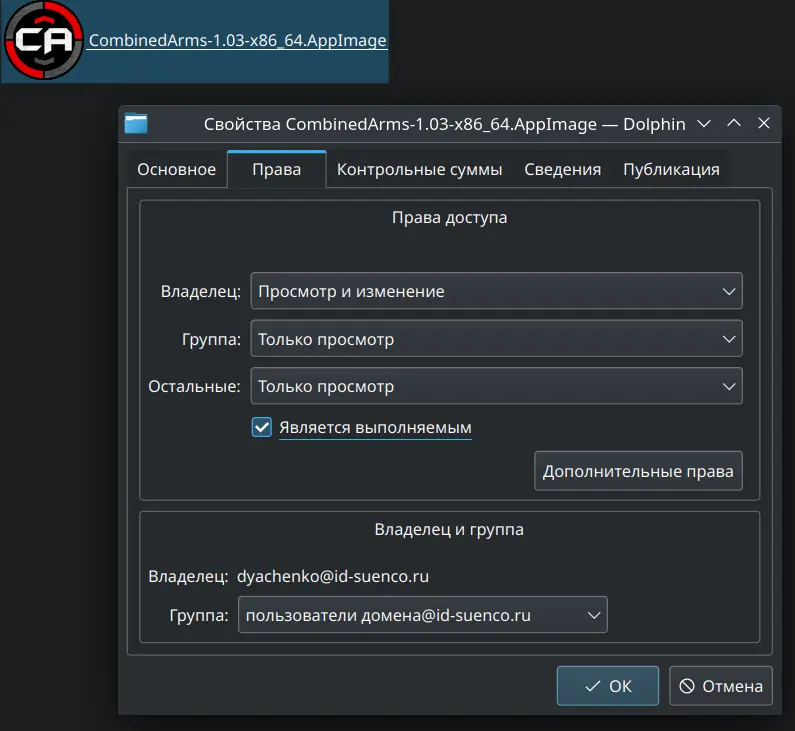
Task: Expand the Владелец permissions dropdown
Action: (x=496, y=291)
